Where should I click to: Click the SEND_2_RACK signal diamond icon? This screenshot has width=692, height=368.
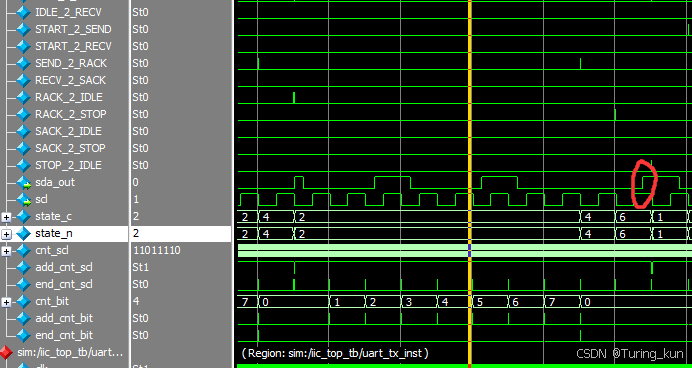pos(23,63)
